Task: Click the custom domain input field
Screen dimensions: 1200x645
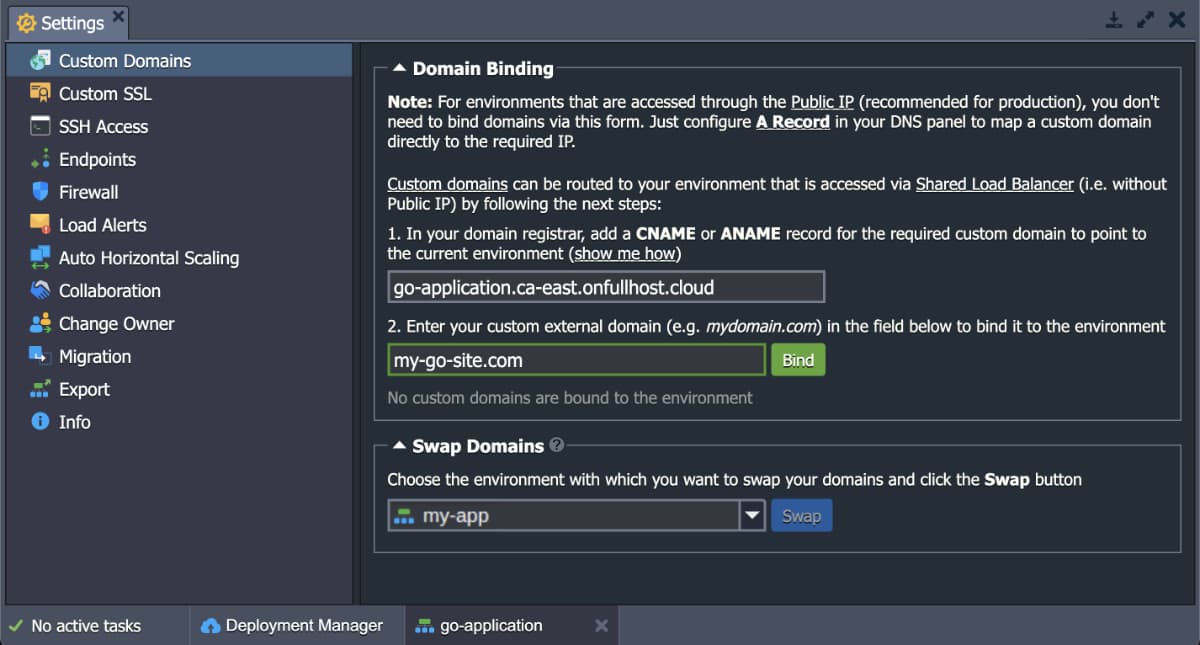Action: pyautogui.click(x=576, y=360)
